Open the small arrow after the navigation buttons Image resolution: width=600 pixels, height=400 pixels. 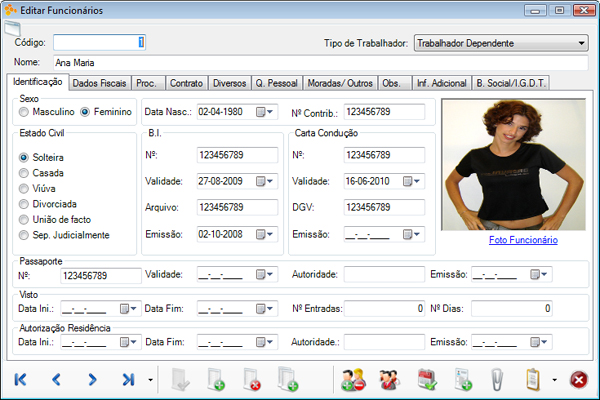point(150,380)
